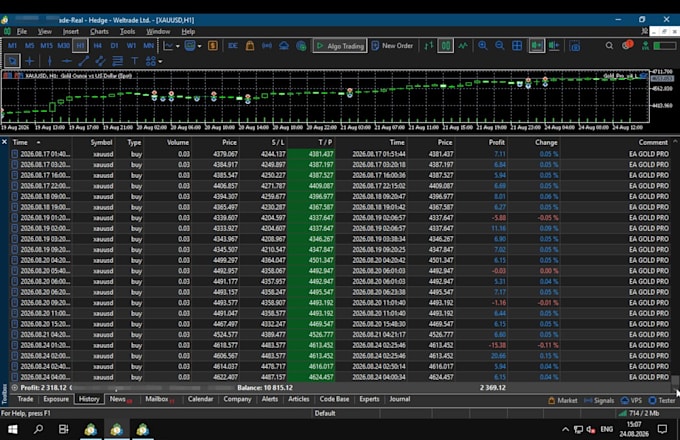Zoom in on the chart
The height and width of the screenshot is (440, 680).
[x=482, y=46]
